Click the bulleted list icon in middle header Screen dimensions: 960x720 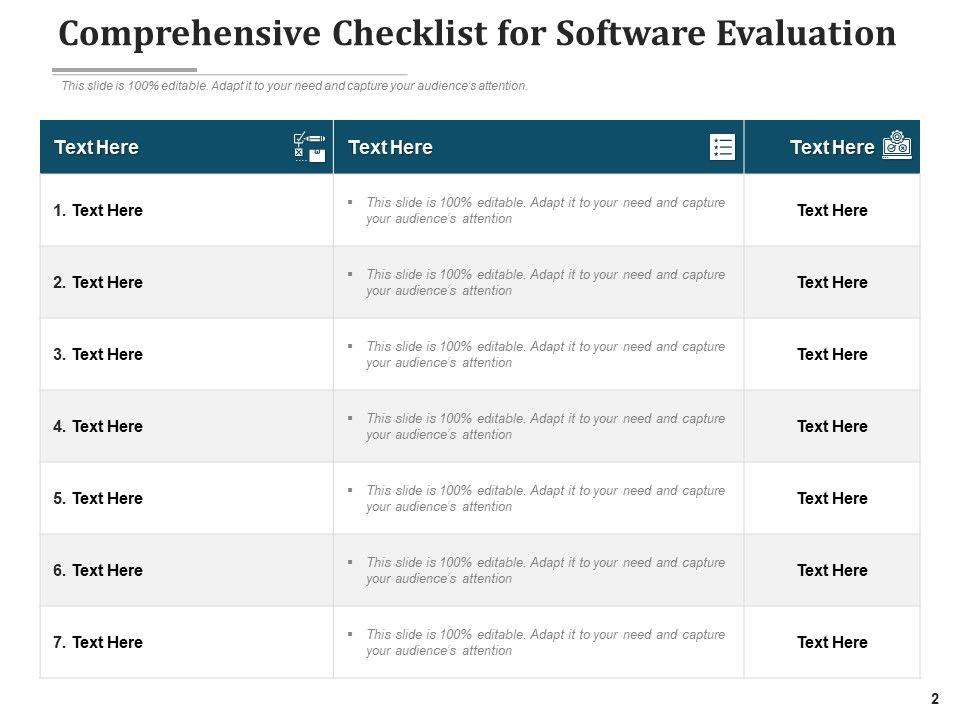point(722,147)
